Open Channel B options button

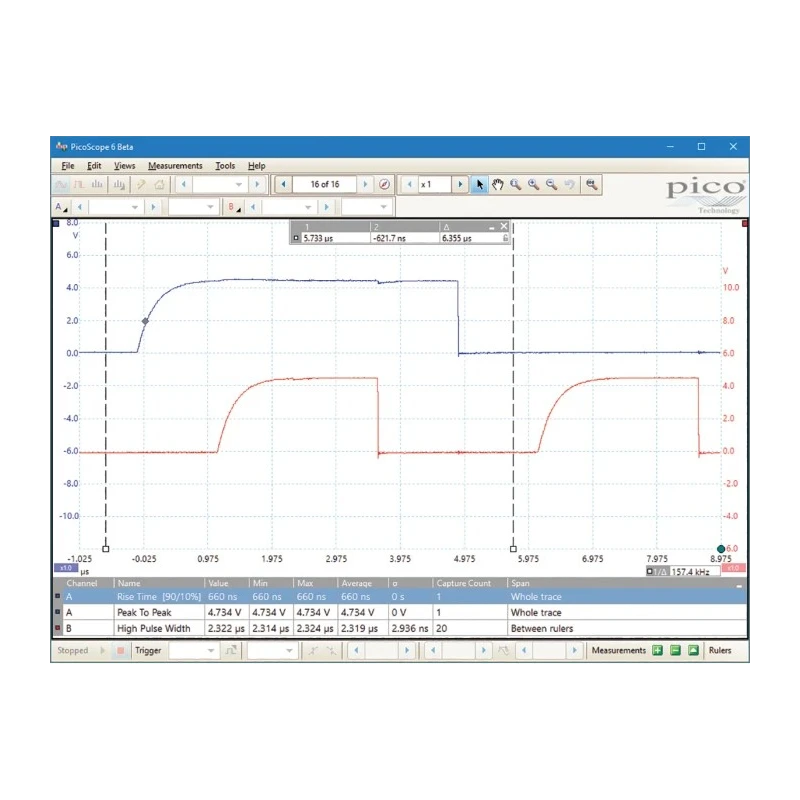234,207
